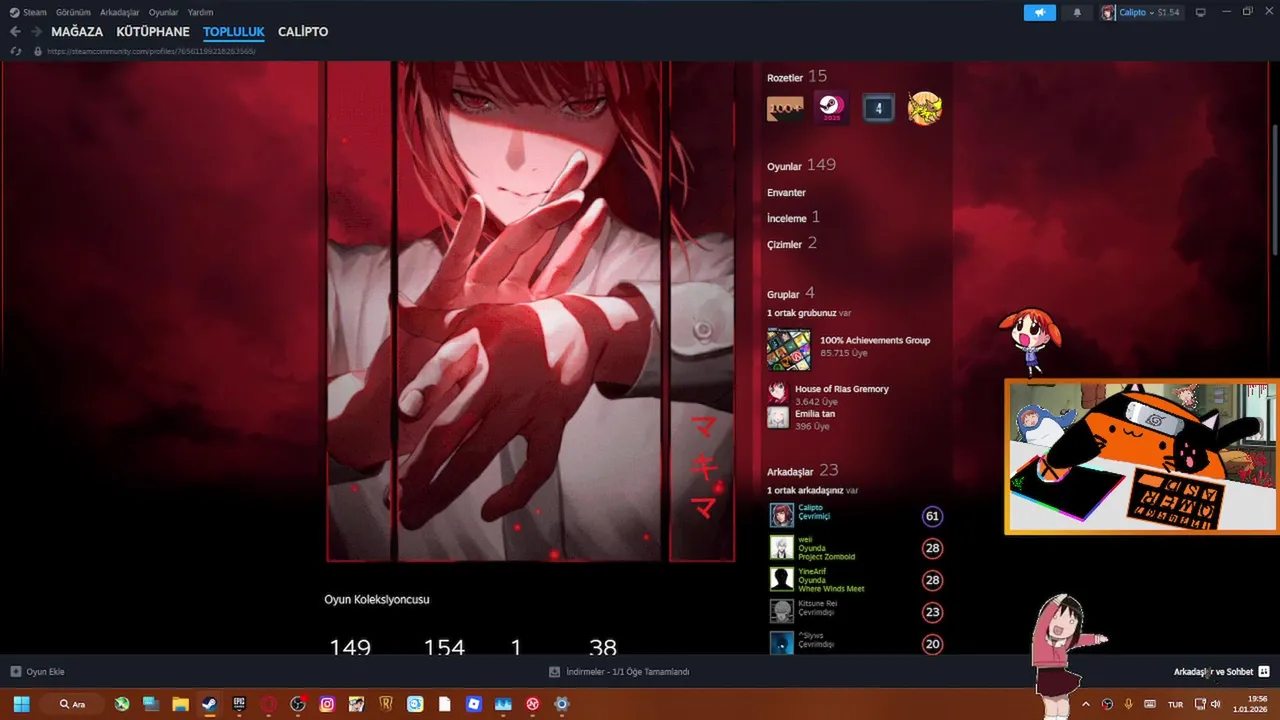The width and height of the screenshot is (1280, 720).
Task: Open File Explorer from the taskbar
Action: 180,704
